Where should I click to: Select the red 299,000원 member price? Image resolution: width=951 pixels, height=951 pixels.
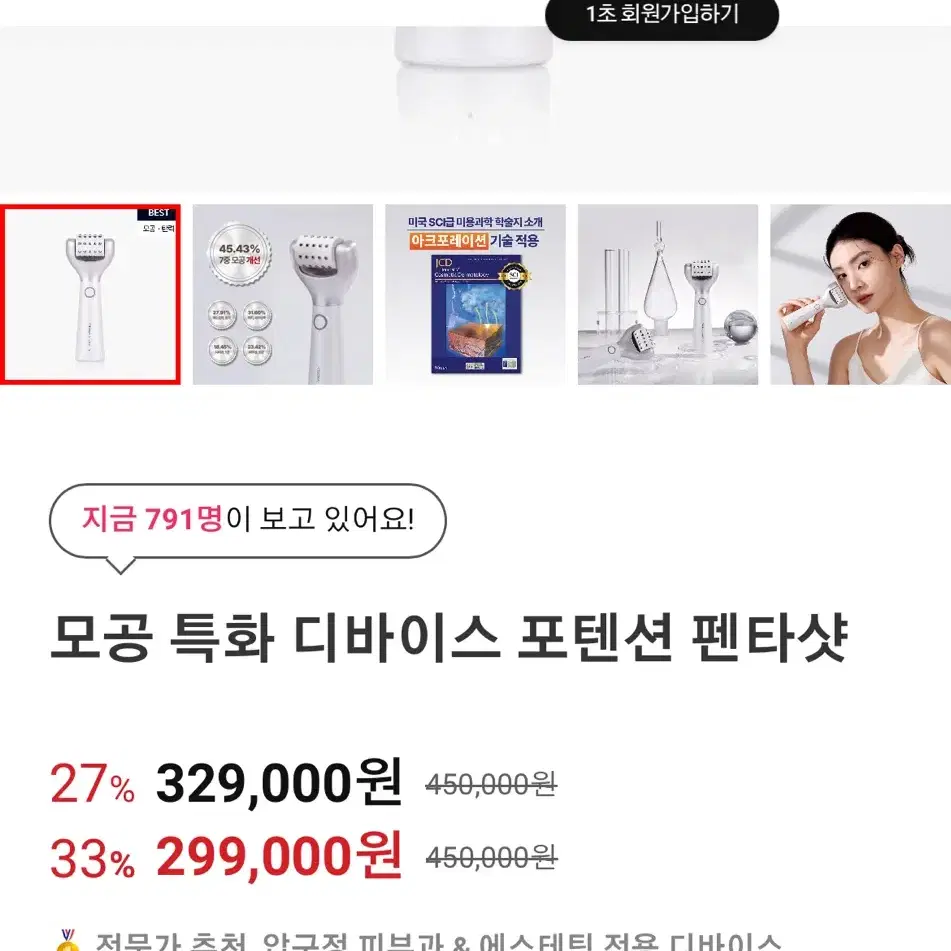pos(279,856)
